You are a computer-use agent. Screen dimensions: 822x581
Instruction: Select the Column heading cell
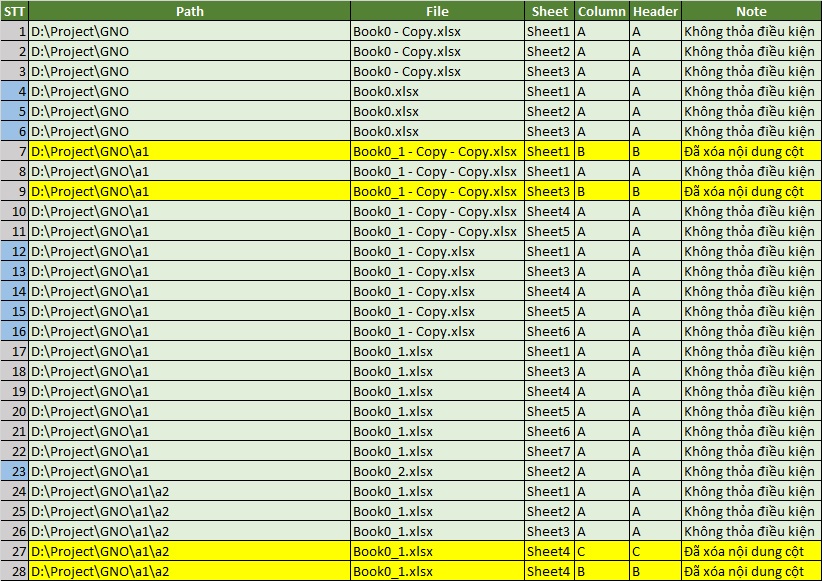point(602,11)
